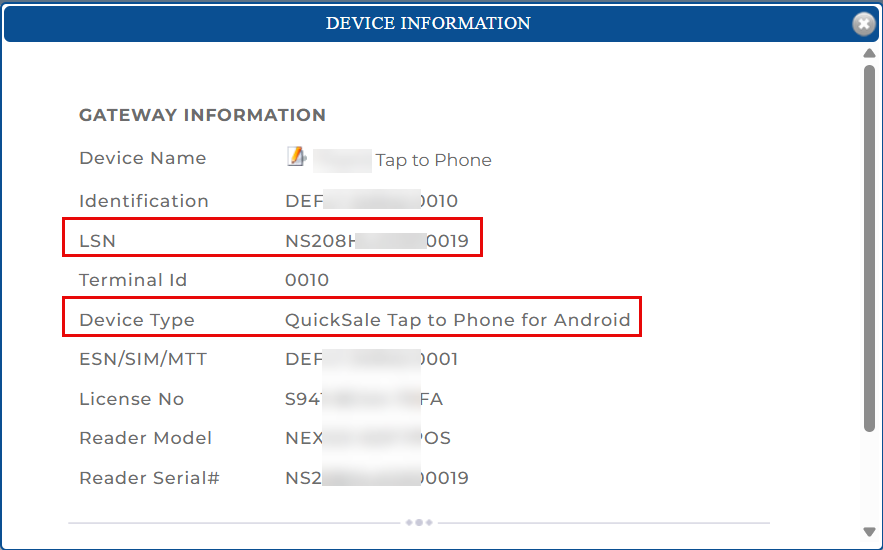Select QuickSale Tap to Phone for Android text
This screenshot has width=883, height=550.
pyautogui.click(x=457, y=320)
